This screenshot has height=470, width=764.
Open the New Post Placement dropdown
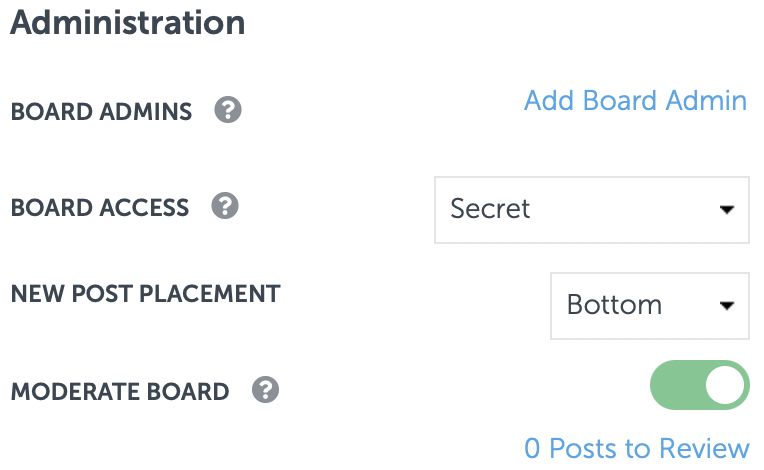click(x=649, y=305)
